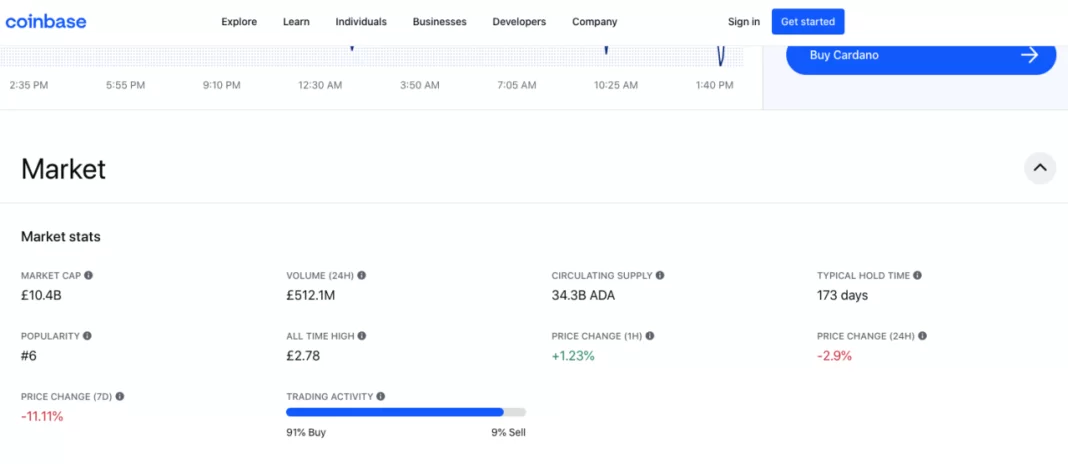Click the Buy Cardano button
Image resolution: width=1068 pixels, height=464 pixels.
pos(921,55)
